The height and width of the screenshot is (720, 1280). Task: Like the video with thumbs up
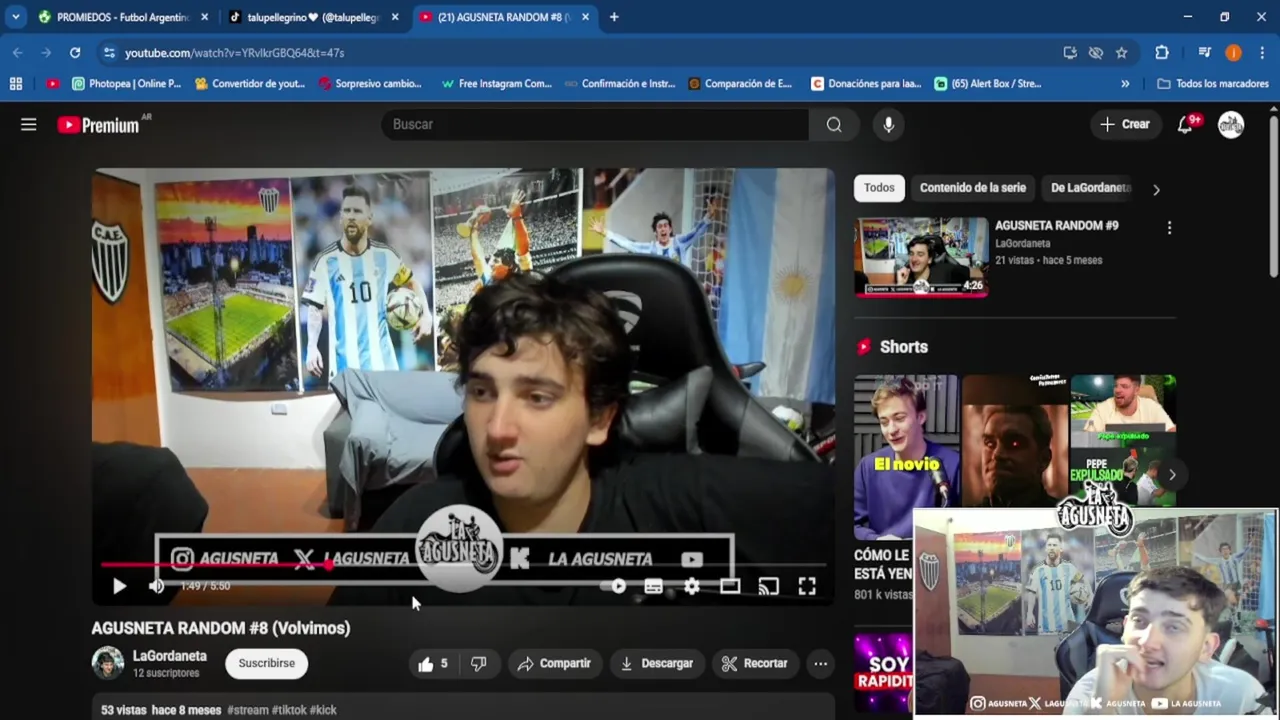tap(432, 663)
